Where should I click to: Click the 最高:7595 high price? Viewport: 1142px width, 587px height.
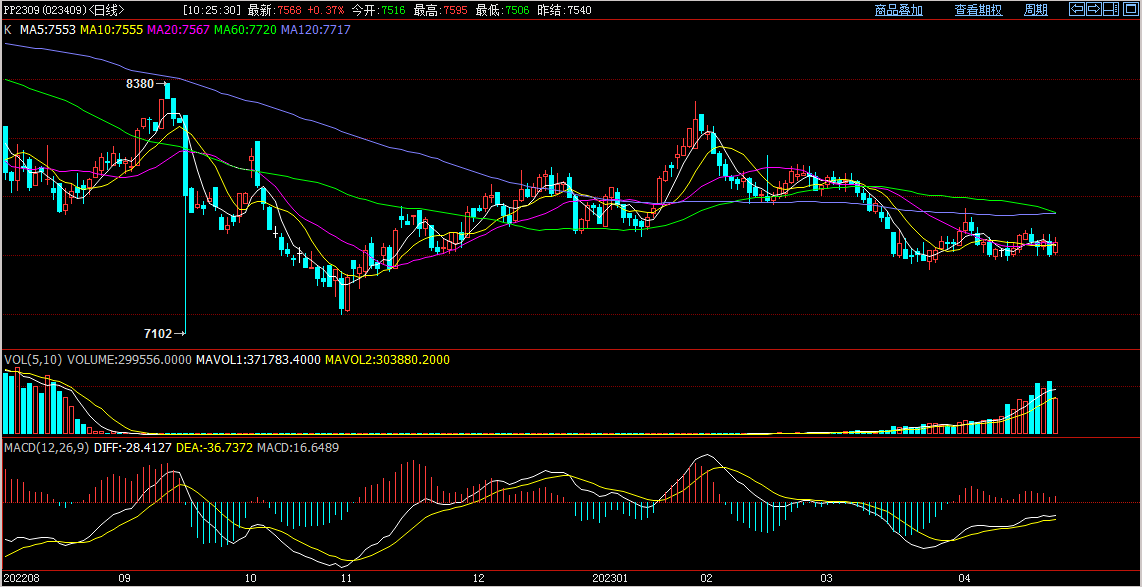click(440, 10)
